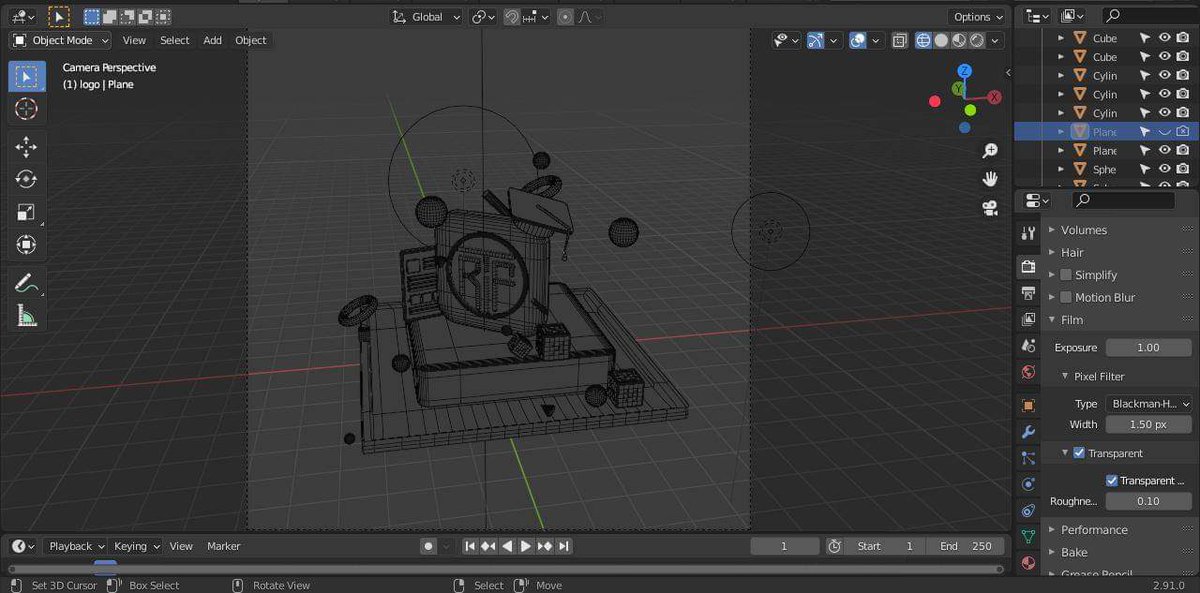The image size is (1200, 593).
Task: Toggle snapping magnet button
Action: tap(512, 16)
